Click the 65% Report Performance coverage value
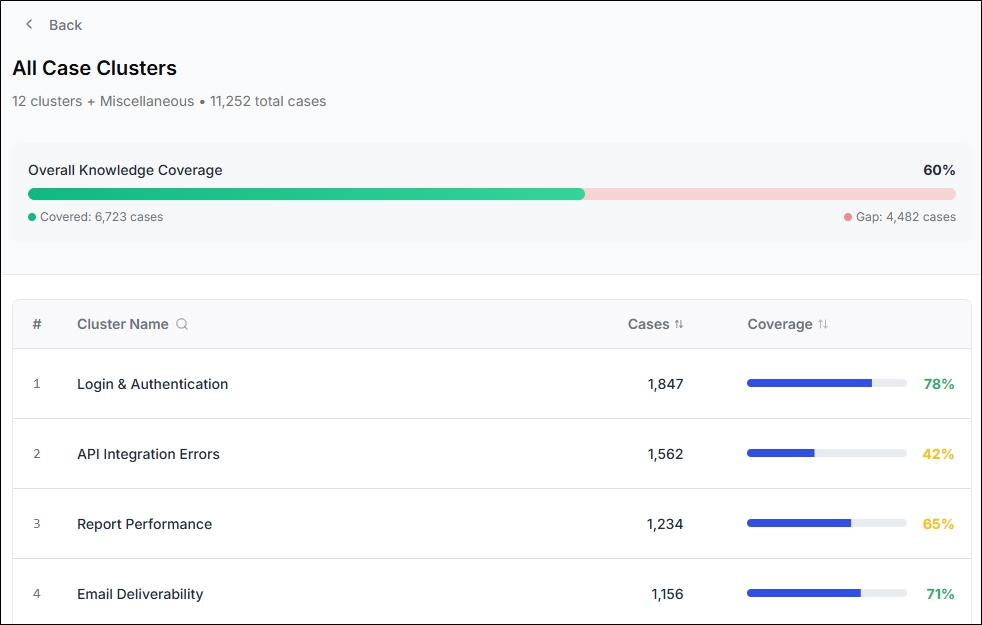Viewport: 982px width, 625px height. [x=938, y=524]
